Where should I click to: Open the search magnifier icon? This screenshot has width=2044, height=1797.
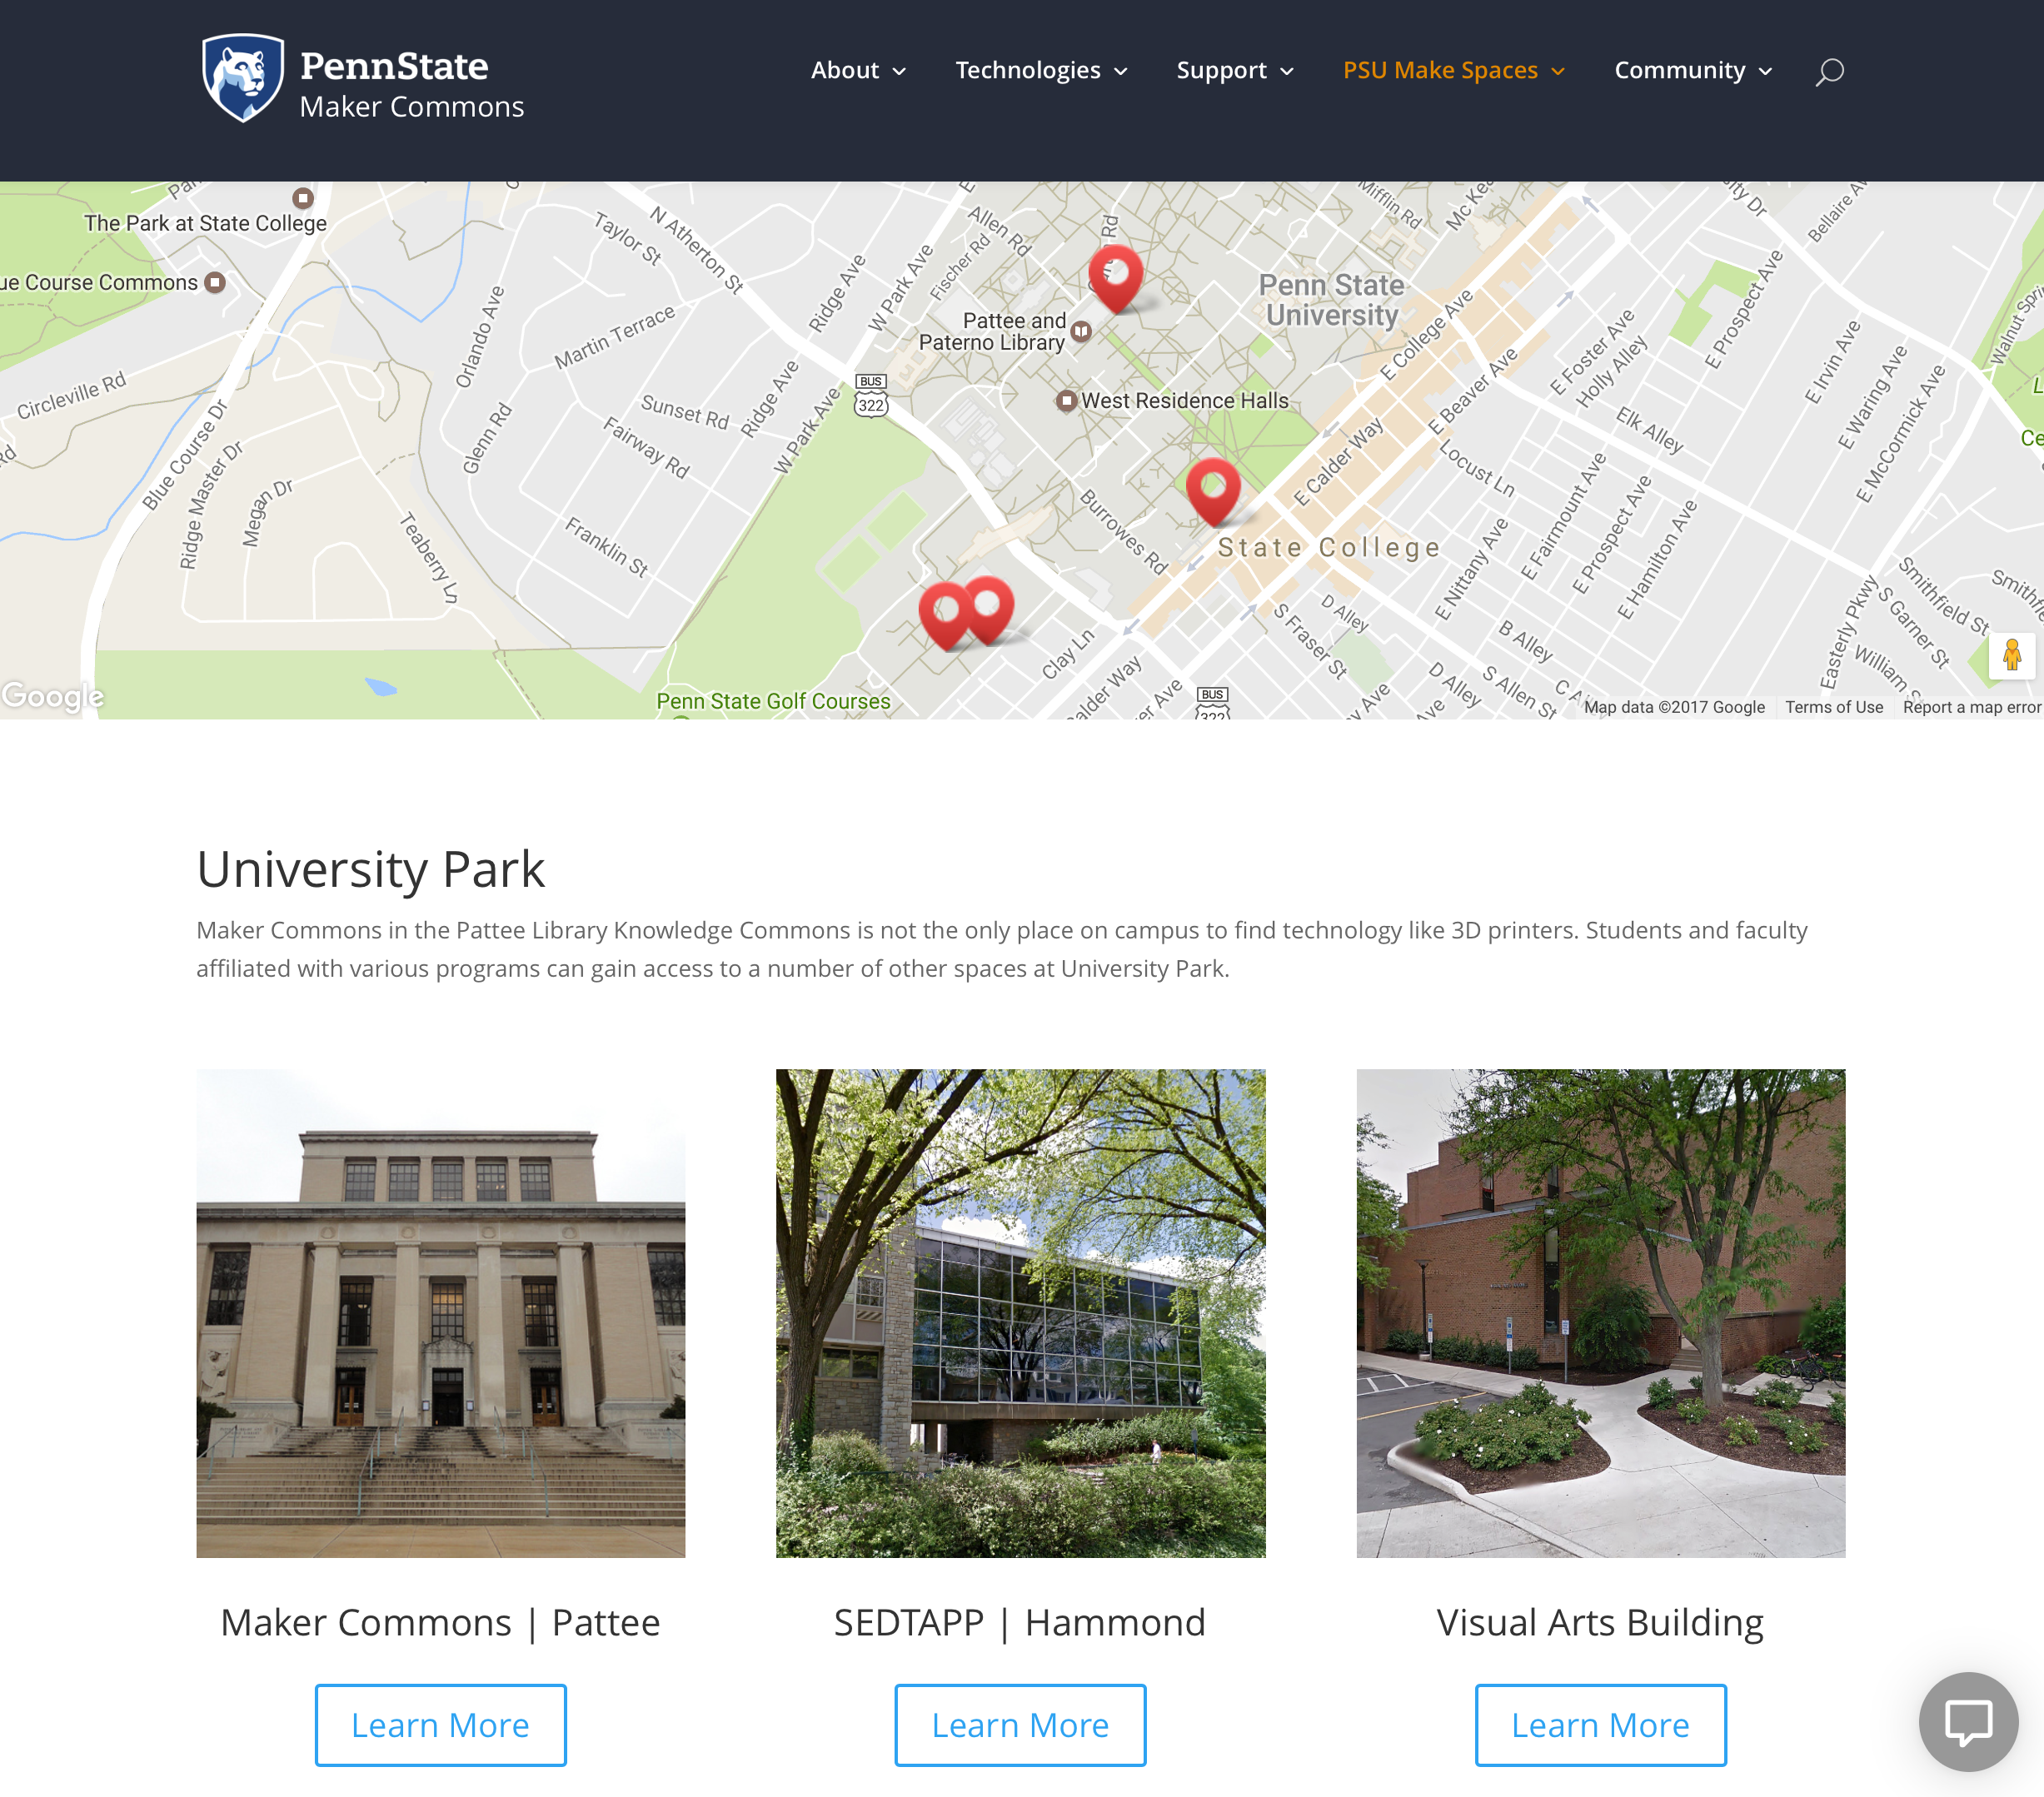click(x=1829, y=71)
